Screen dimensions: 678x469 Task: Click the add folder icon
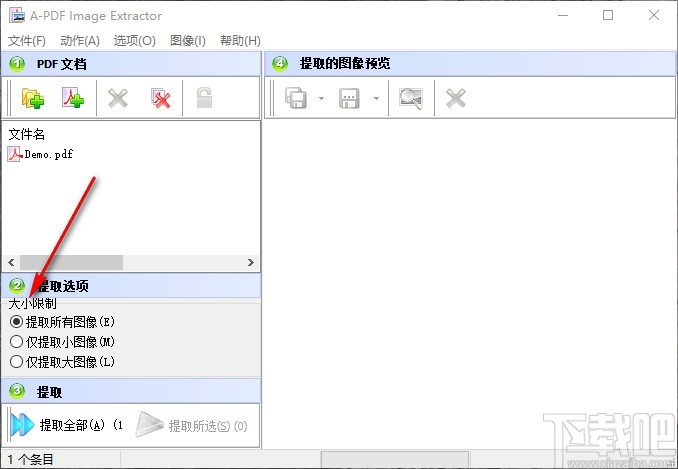[33, 98]
